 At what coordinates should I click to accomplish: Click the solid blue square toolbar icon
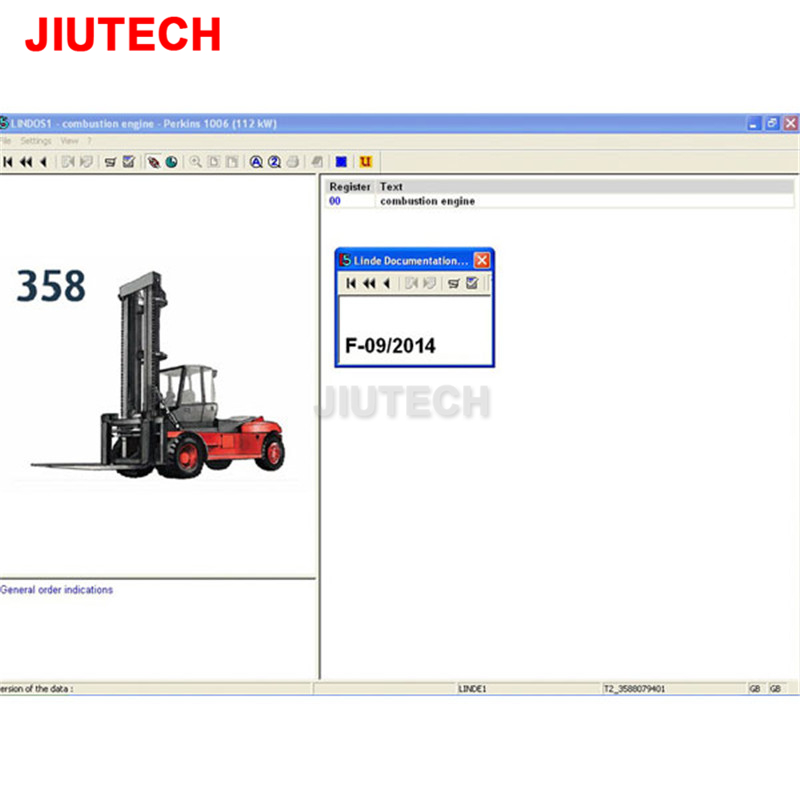pos(341,162)
